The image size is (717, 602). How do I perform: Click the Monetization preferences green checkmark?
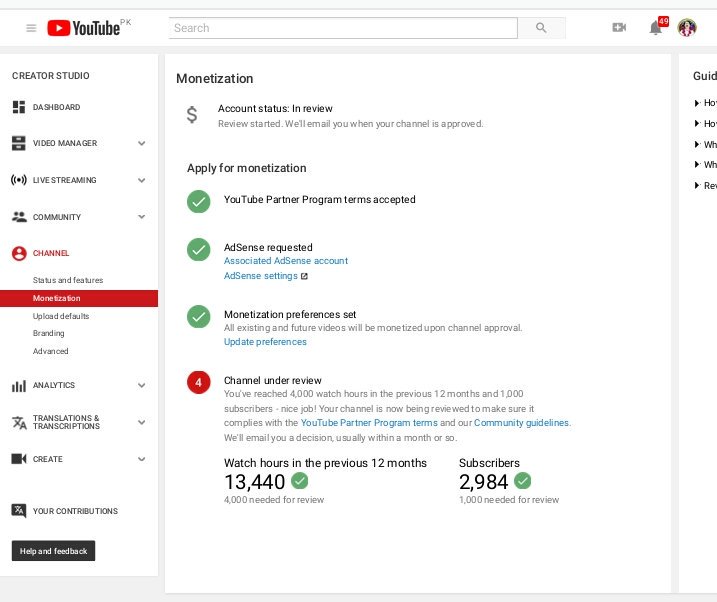pos(198,317)
